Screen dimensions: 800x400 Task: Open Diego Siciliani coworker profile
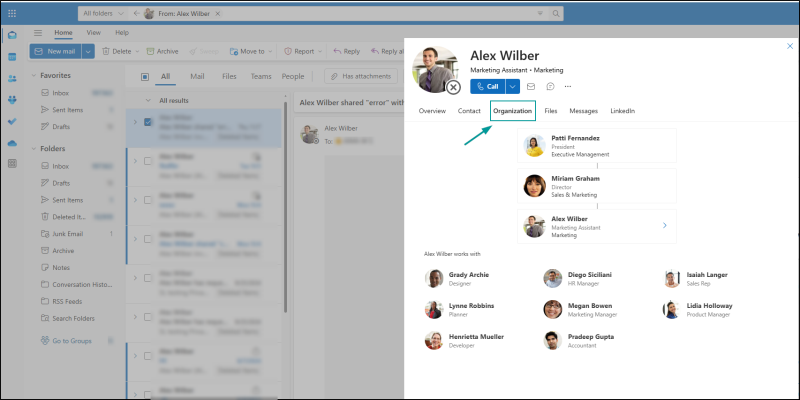click(578, 279)
